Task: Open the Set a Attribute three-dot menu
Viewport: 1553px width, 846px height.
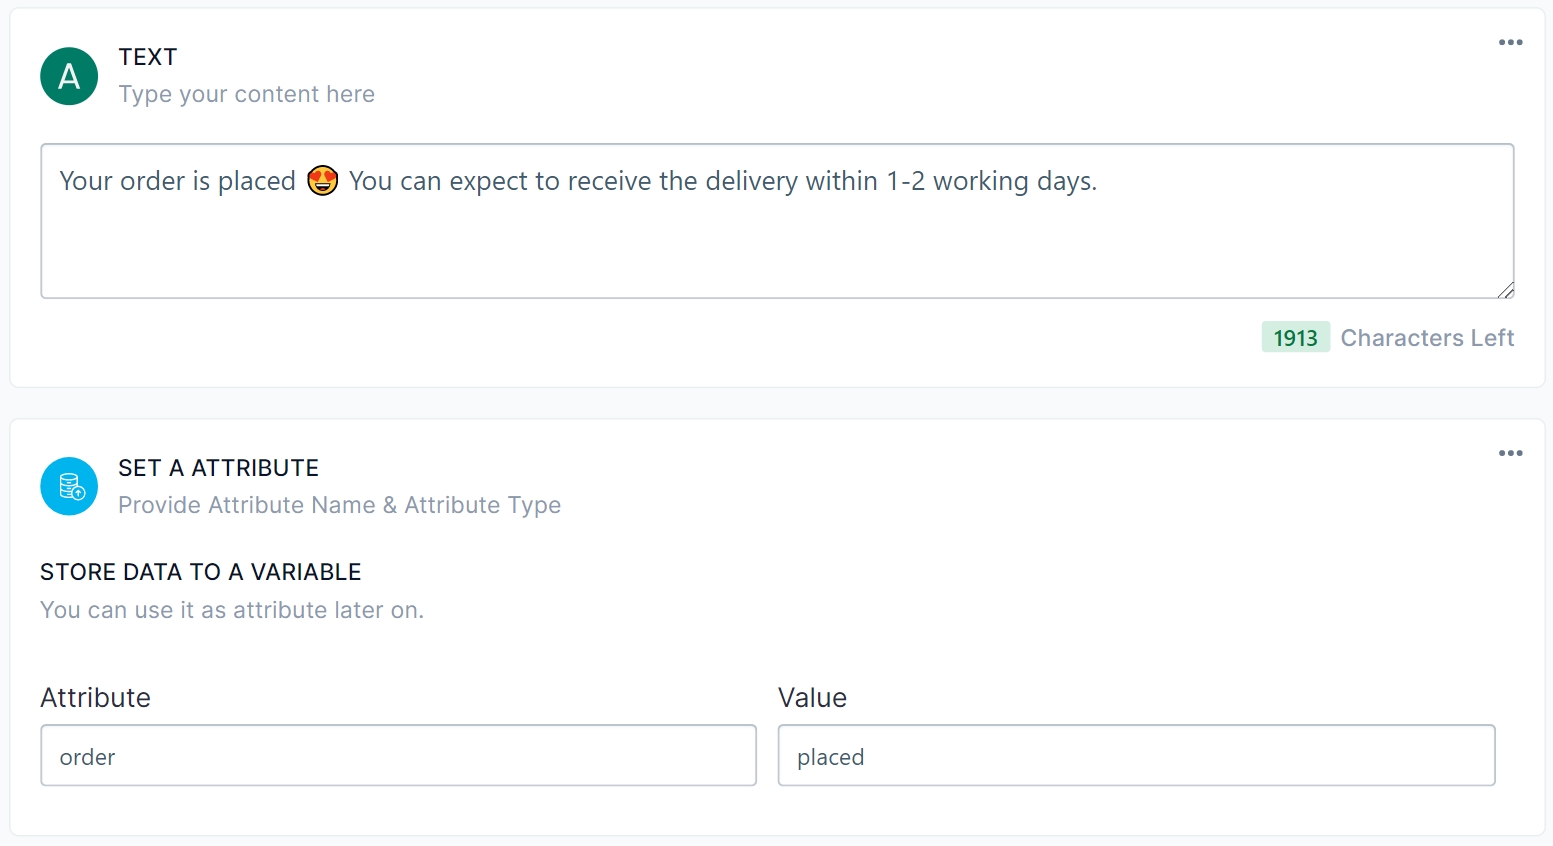Action: click(1510, 453)
